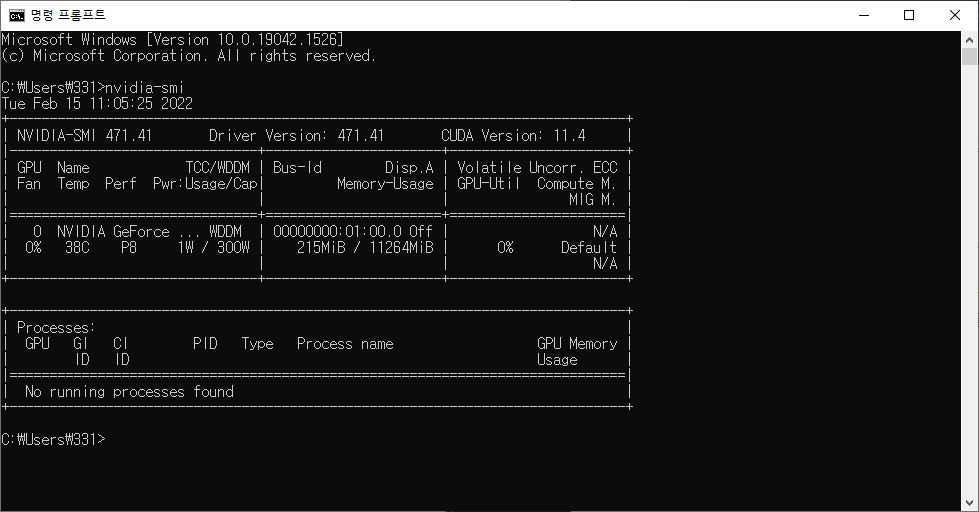Click the '38C' temperature value
The width and height of the screenshot is (979, 512).
(77, 248)
